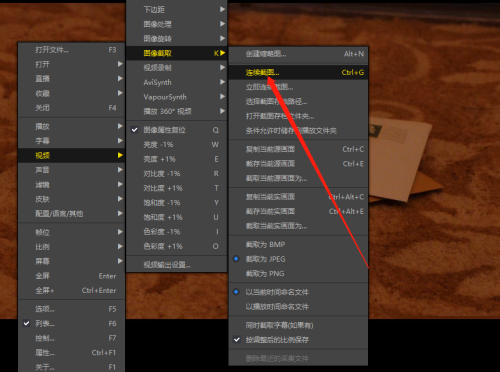Expand the 图像旋转 submenu
500x372 pixels.
(x=177, y=39)
